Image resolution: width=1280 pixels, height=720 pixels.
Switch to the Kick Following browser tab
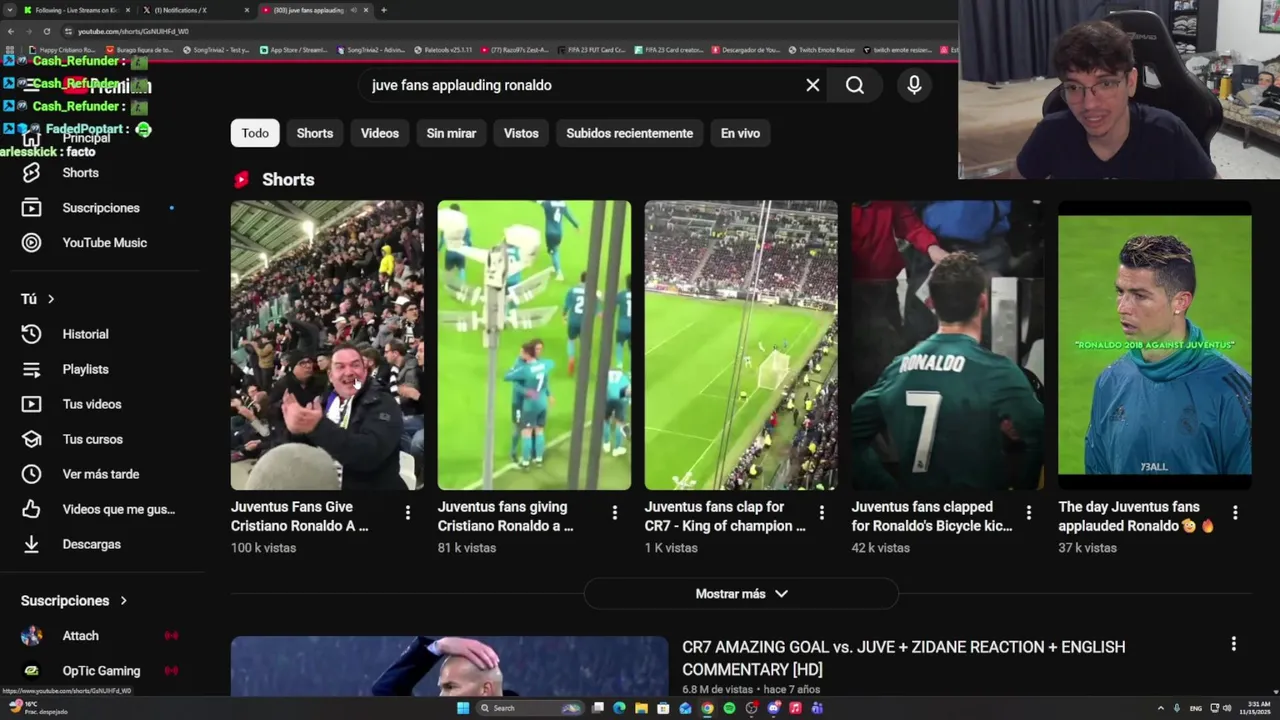point(76,10)
